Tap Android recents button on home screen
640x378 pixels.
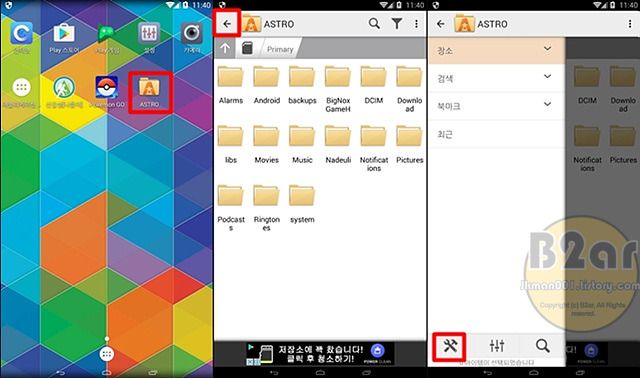click(x=153, y=372)
